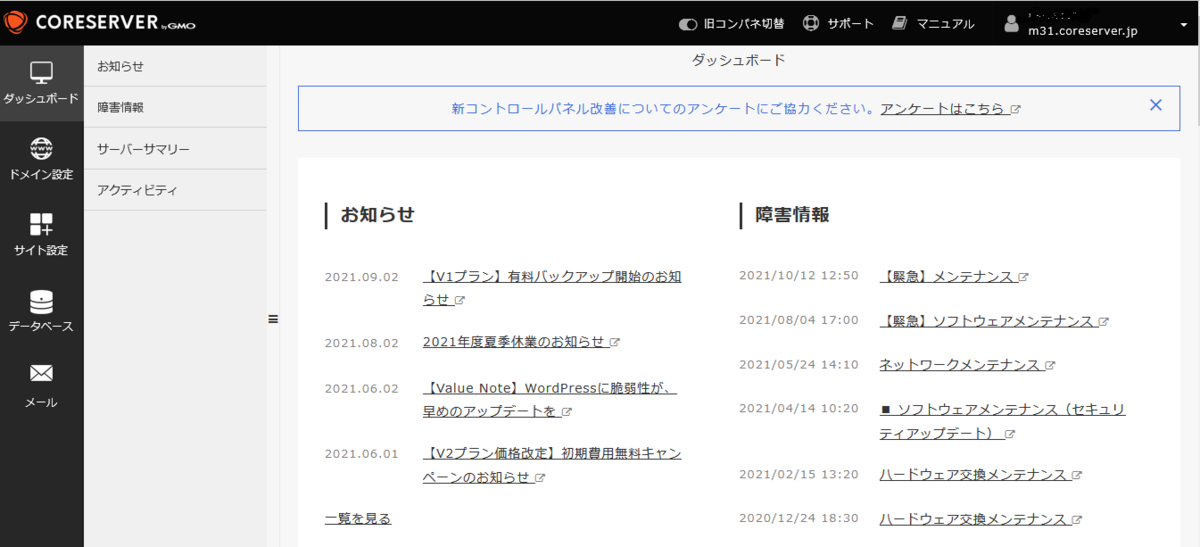The height and width of the screenshot is (547, 1200).
Task: Toggle the 旧コンパネ切替 switch
Action: tap(688, 24)
